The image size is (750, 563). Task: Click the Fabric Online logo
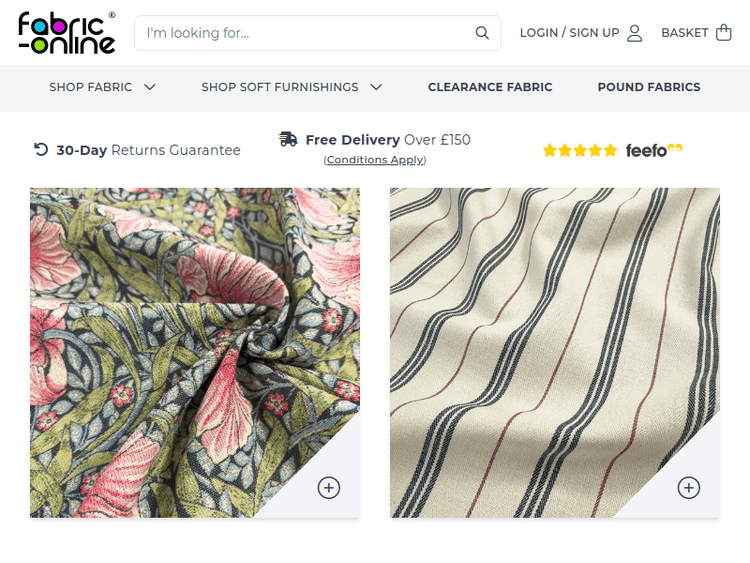point(66,32)
